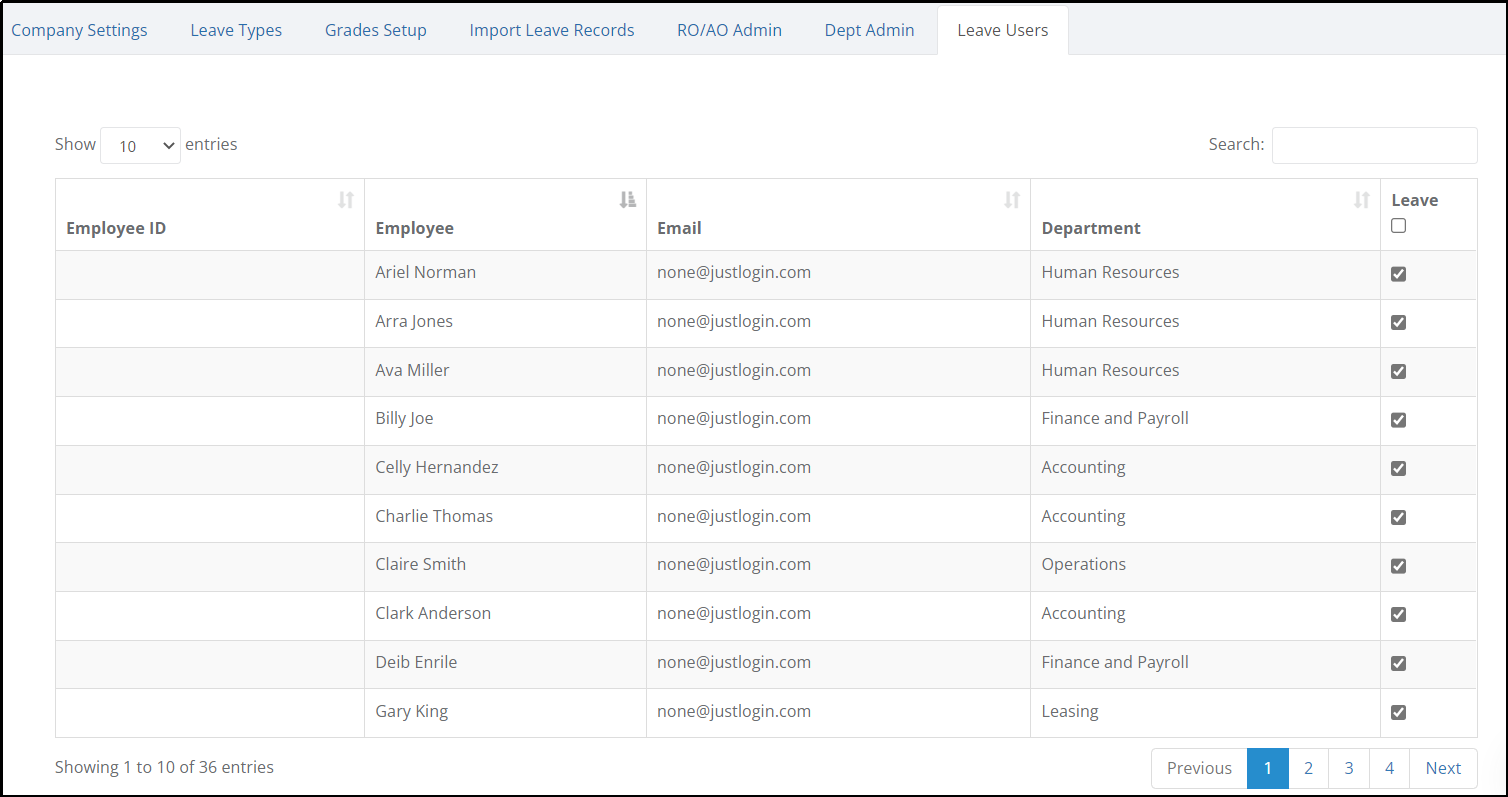Toggle the Email column sort arrows
This screenshot has height=797, width=1508.
click(x=1012, y=200)
